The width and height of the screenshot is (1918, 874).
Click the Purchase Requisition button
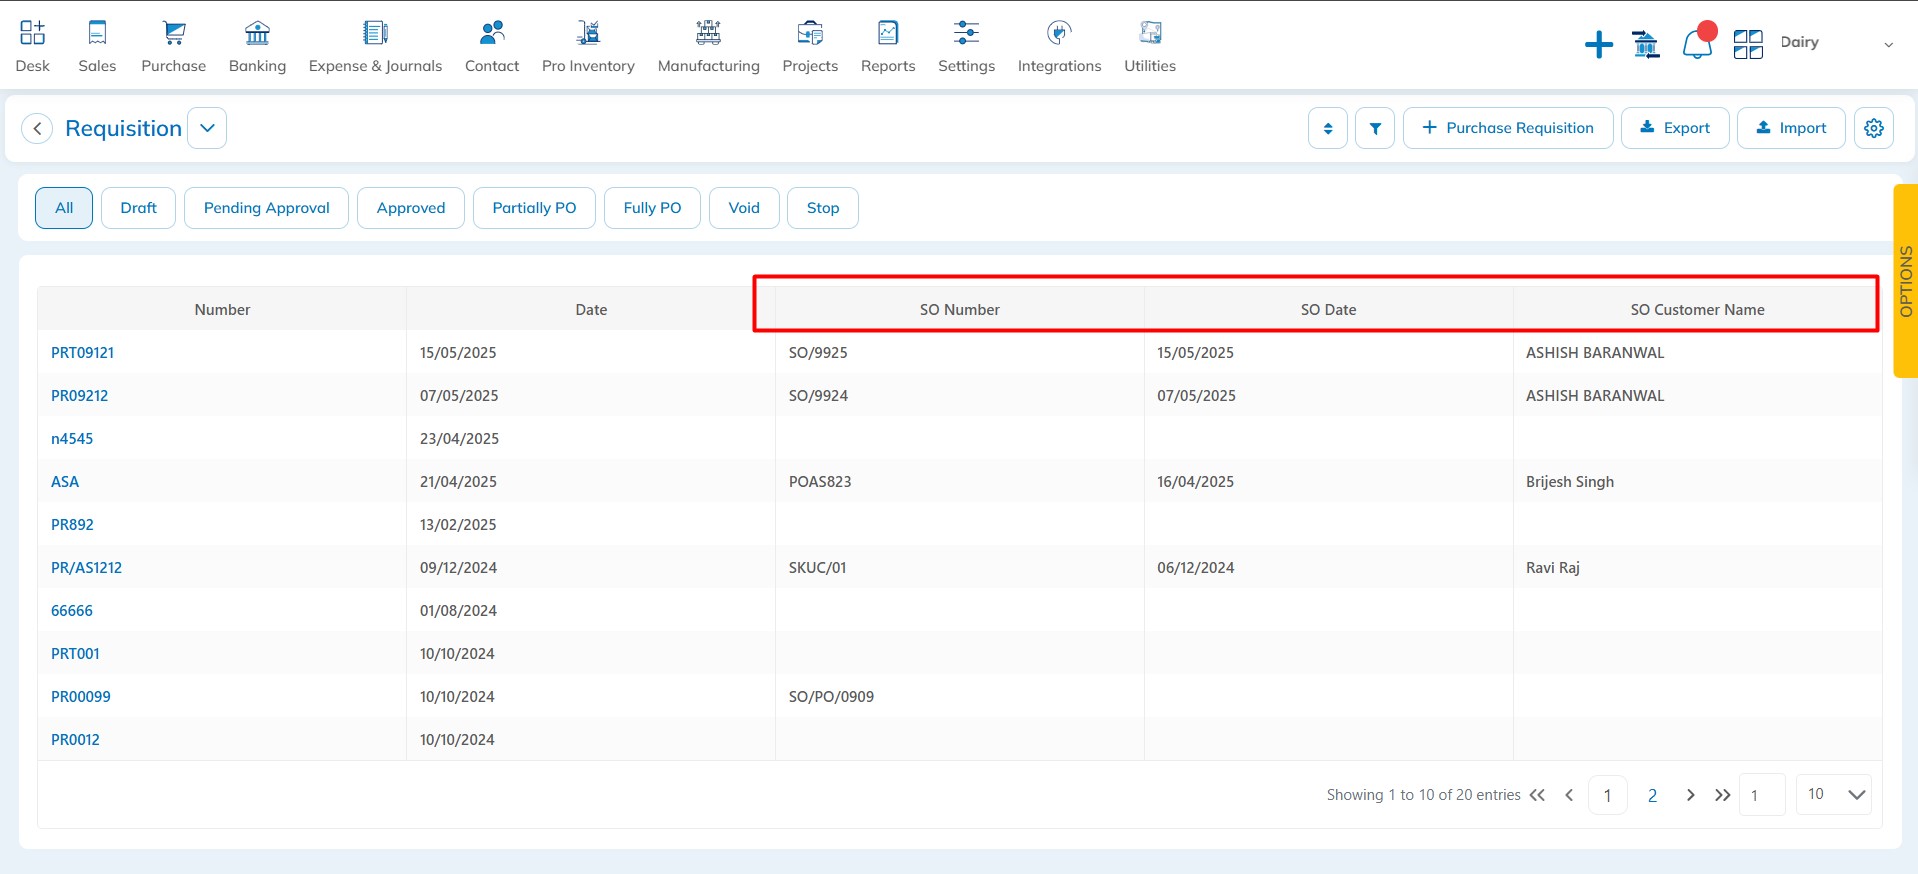[1508, 128]
